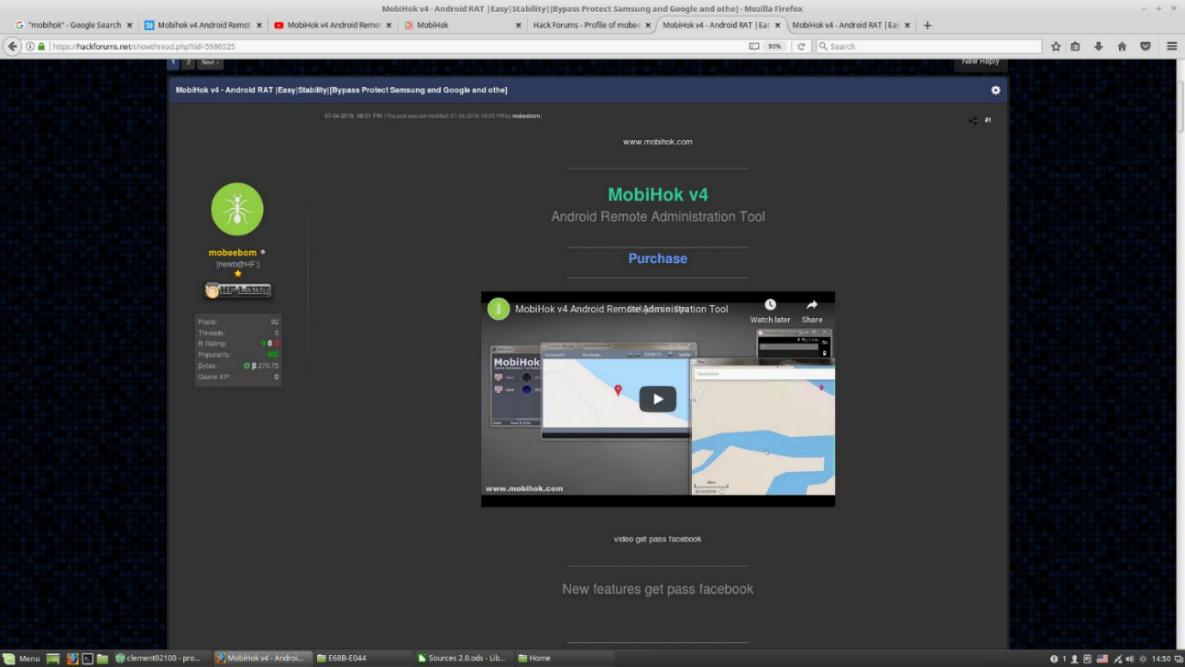Focus the Firefox Search input field
This screenshot has width=1185, height=667.
(930, 46)
